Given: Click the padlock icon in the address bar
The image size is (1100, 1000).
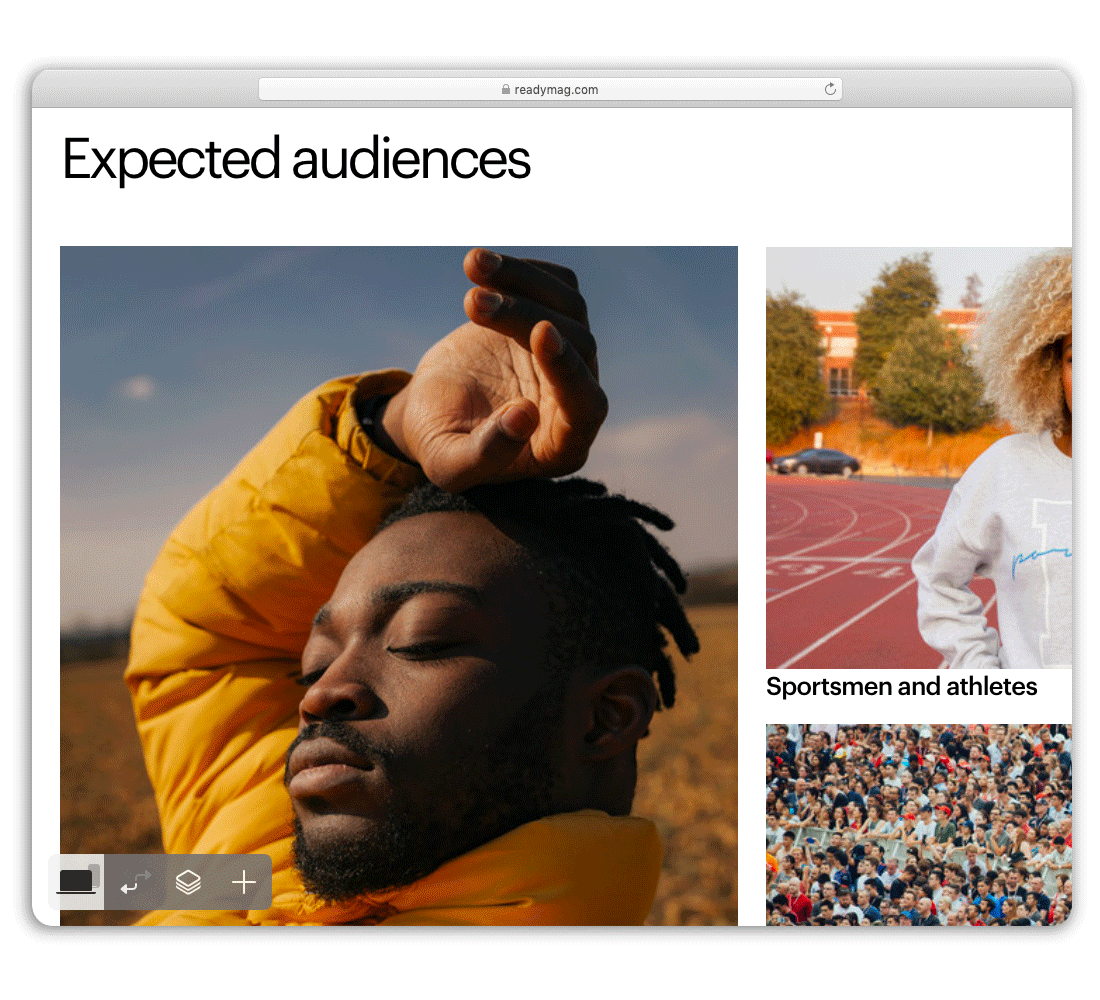Looking at the screenshot, I should pyautogui.click(x=506, y=89).
